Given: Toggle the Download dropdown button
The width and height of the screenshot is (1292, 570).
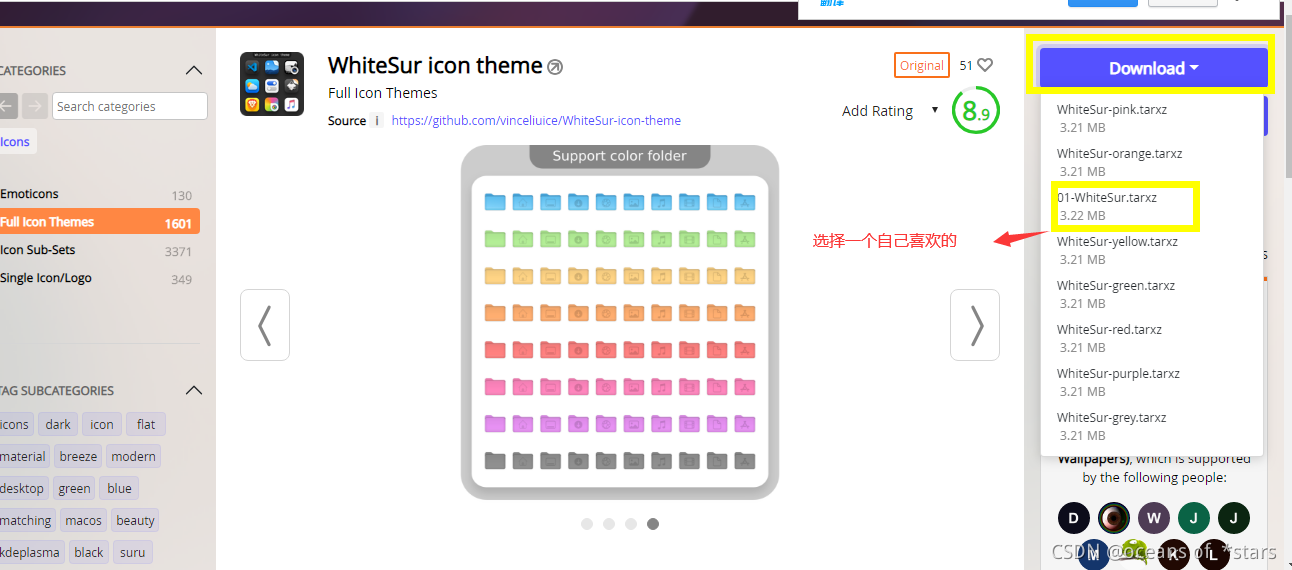Looking at the screenshot, I should tap(1153, 68).
